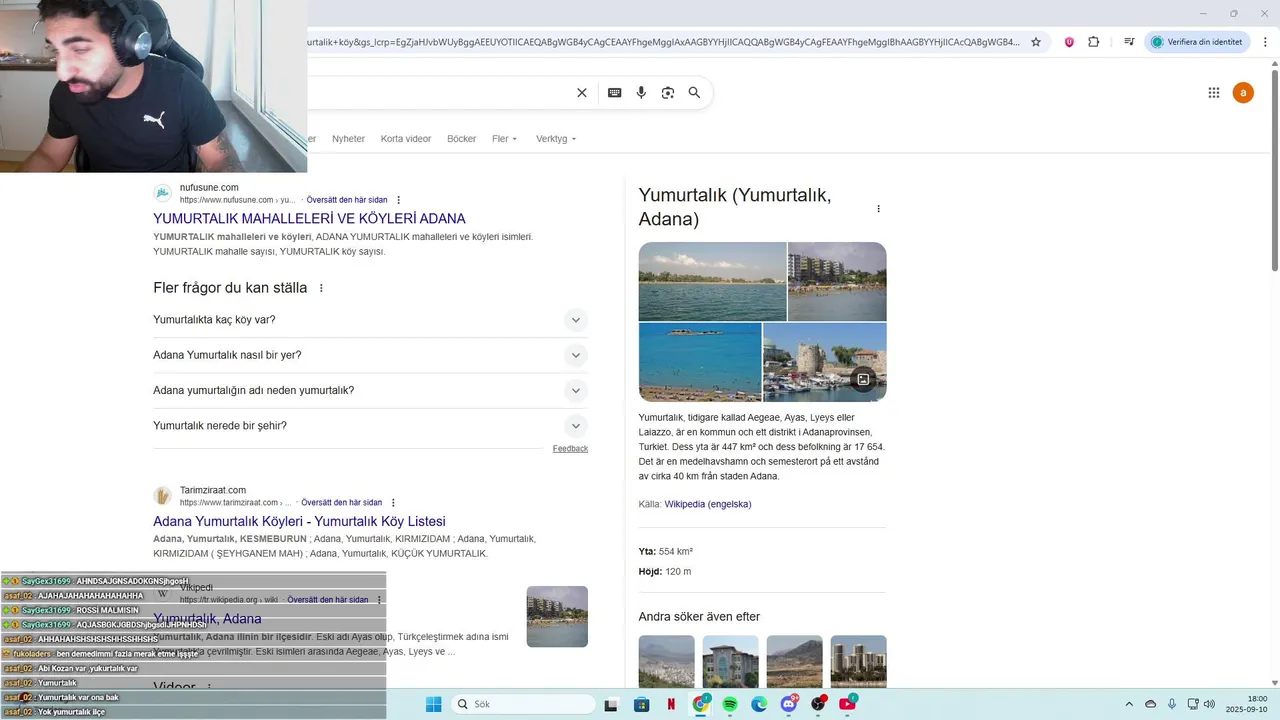Open options next to 'Fler frågor du kan ställa'
The image size is (1280, 720).
click(x=321, y=288)
